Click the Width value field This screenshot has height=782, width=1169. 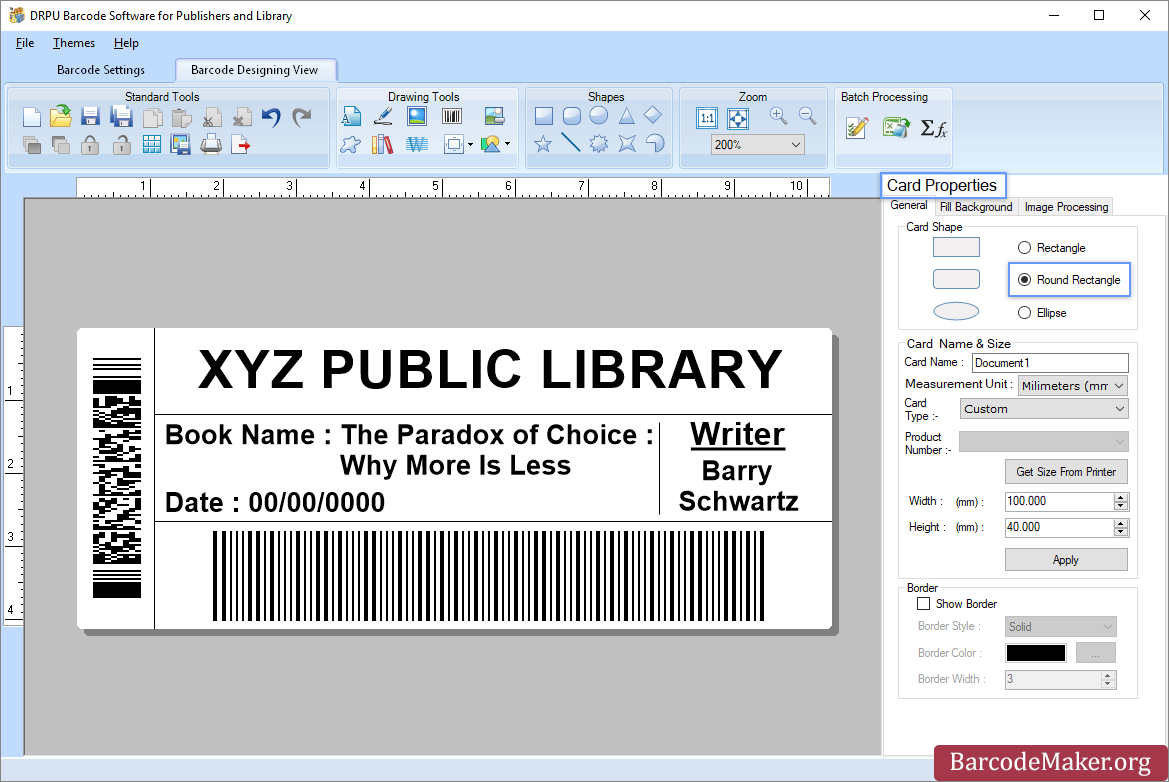(1059, 502)
